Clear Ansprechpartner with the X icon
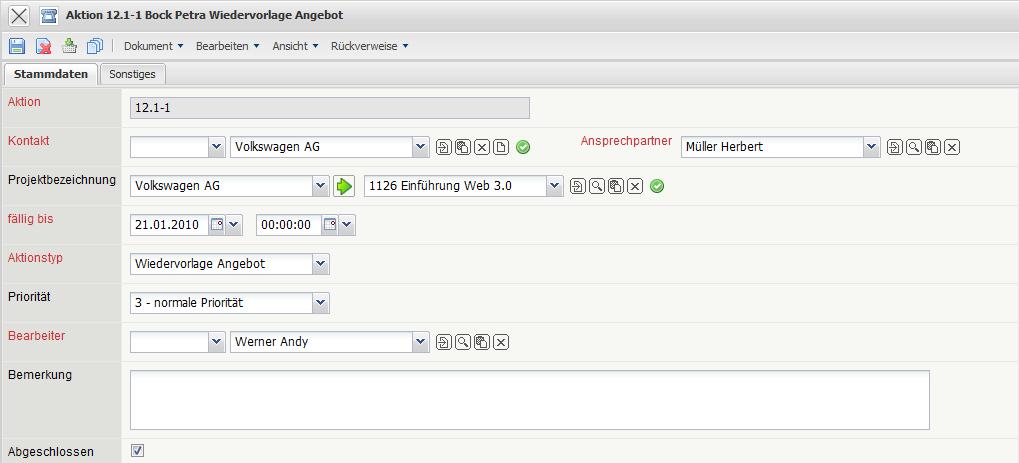This screenshot has width=1019, height=463. point(952,148)
